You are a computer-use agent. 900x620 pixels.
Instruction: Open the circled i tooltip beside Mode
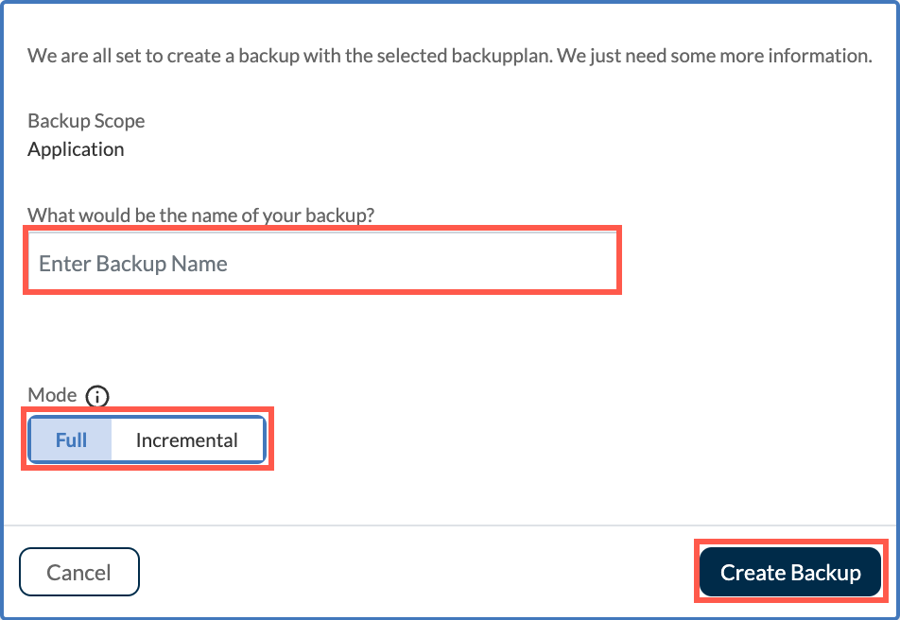(x=97, y=396)
